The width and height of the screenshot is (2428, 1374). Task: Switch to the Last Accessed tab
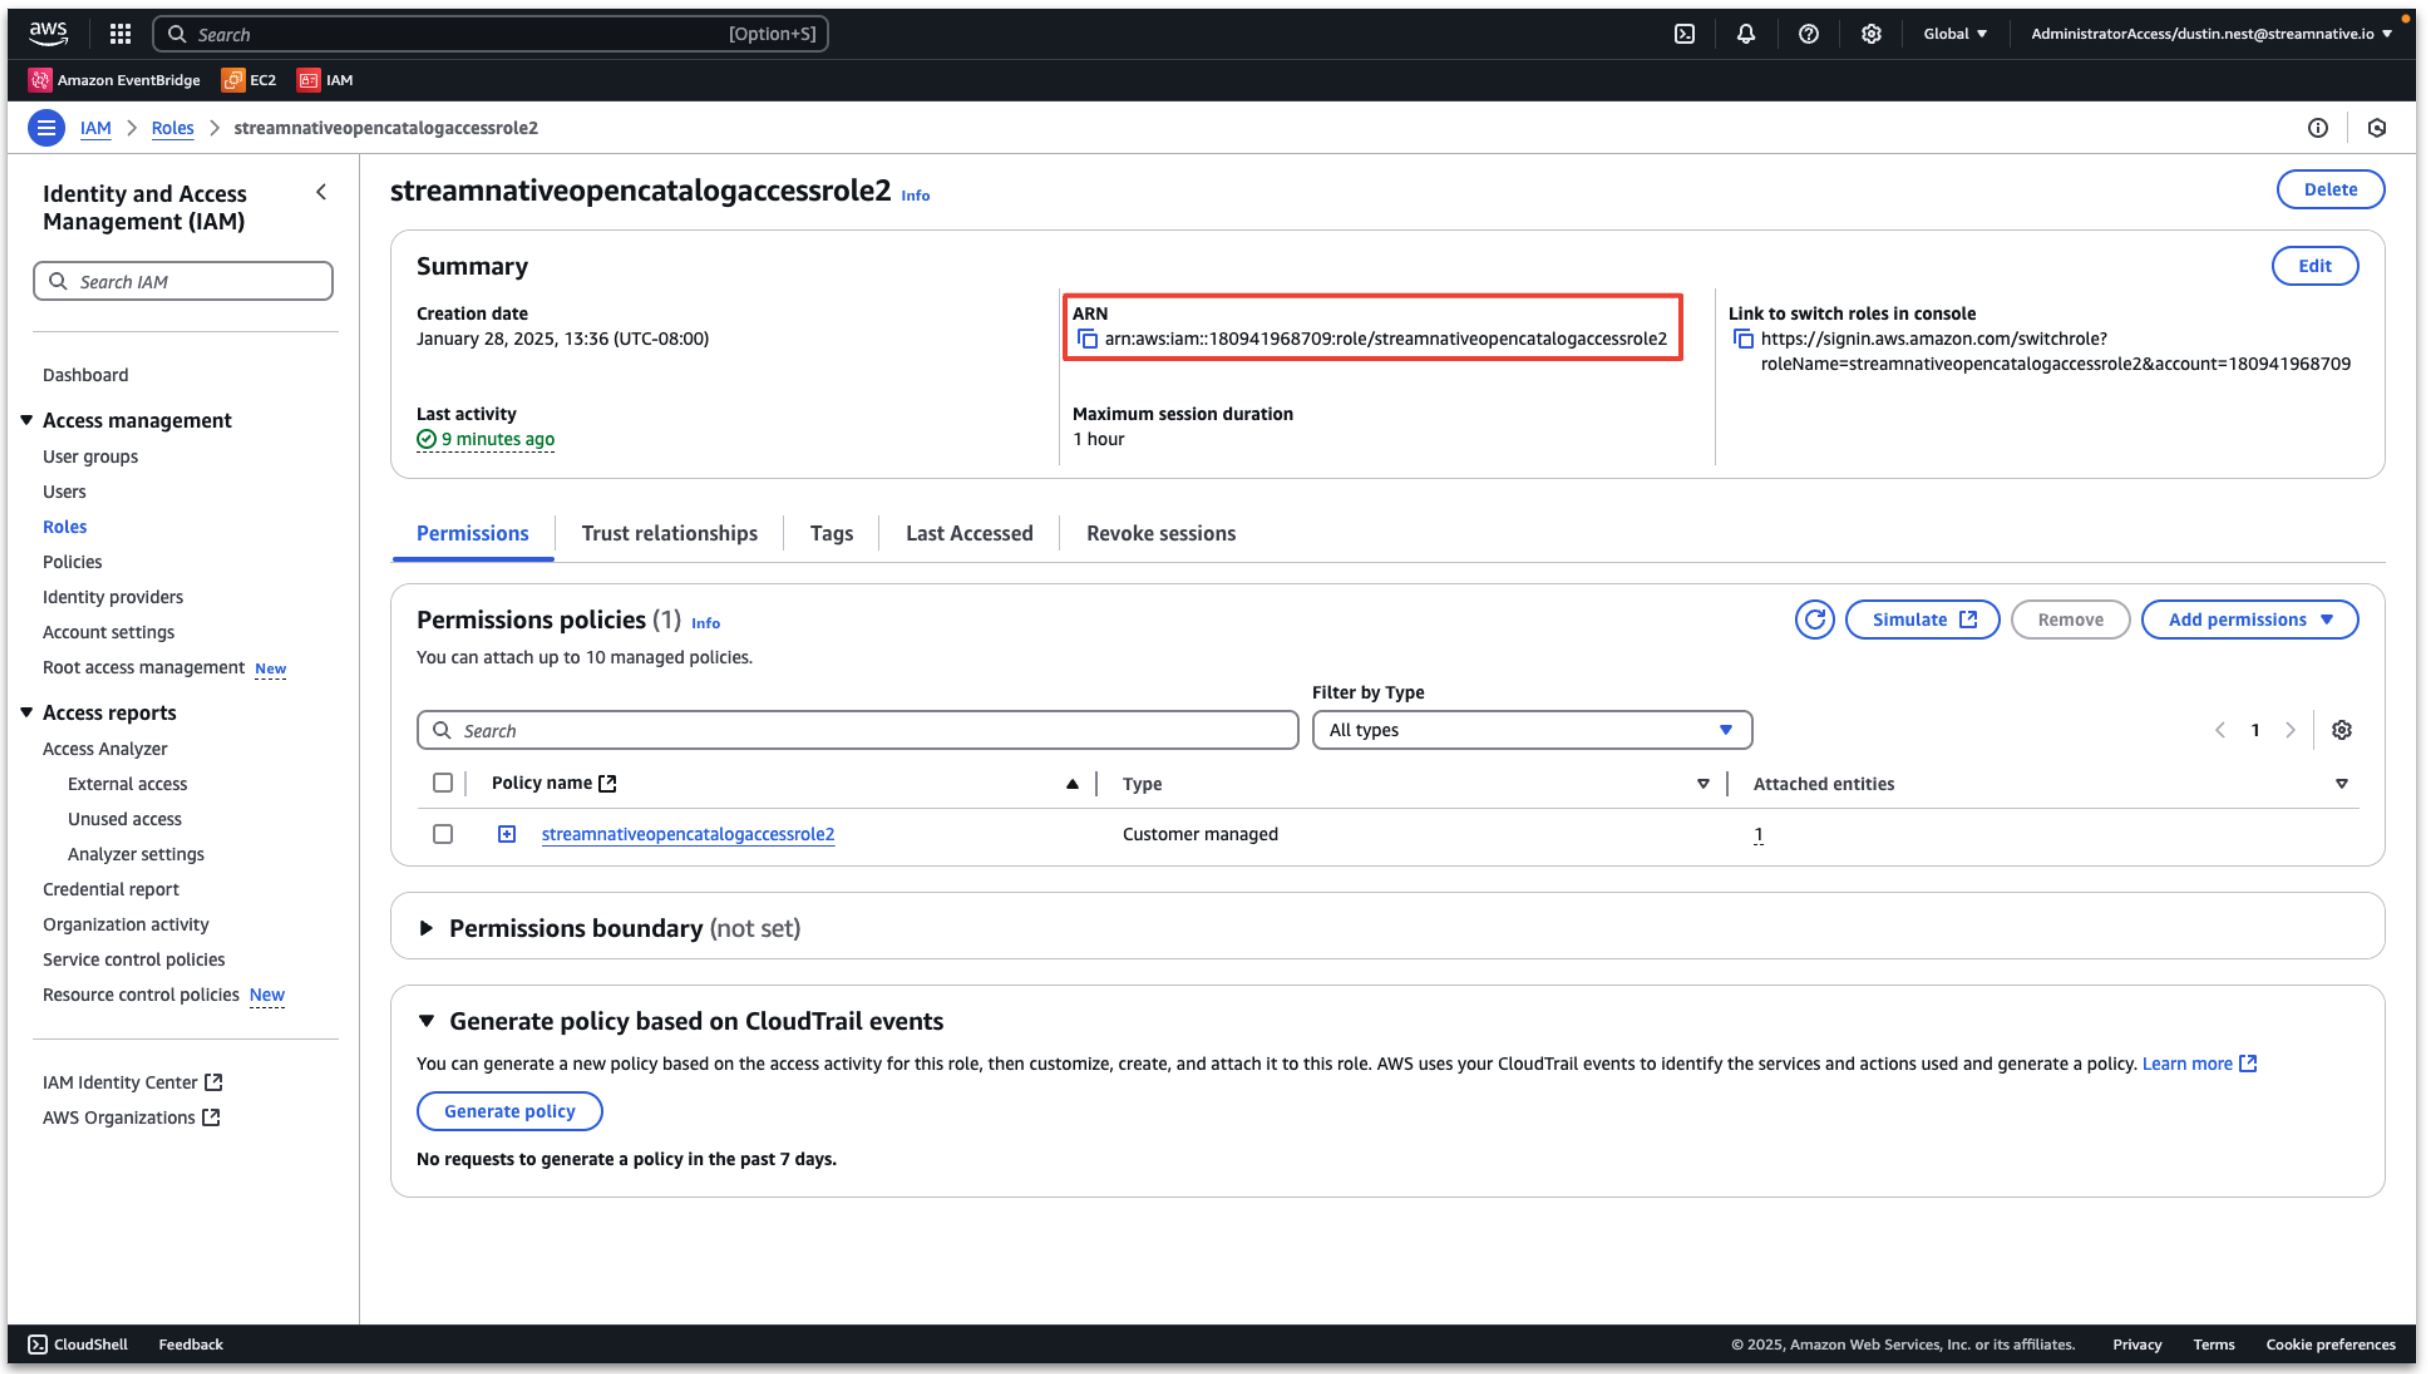(x=969, y=532)
